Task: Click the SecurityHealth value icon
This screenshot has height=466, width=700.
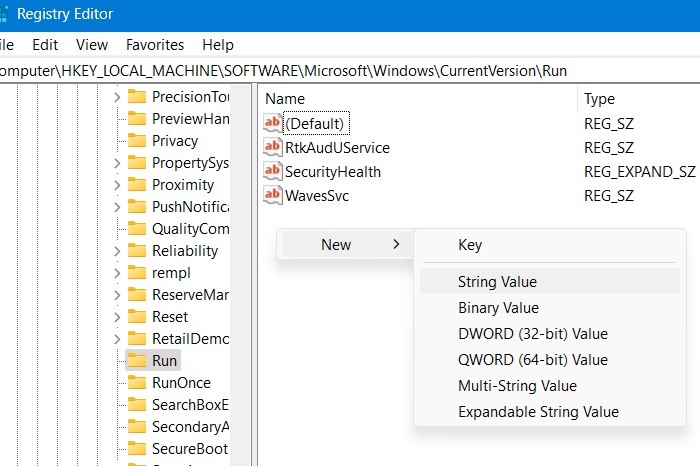Action: coord(272,171)
